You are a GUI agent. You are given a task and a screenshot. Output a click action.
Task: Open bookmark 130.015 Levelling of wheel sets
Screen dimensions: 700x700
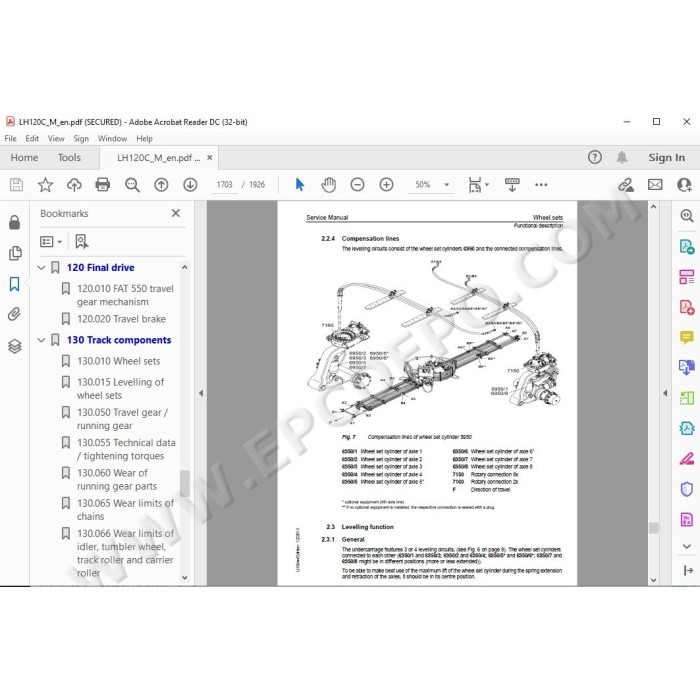[121, 389]
